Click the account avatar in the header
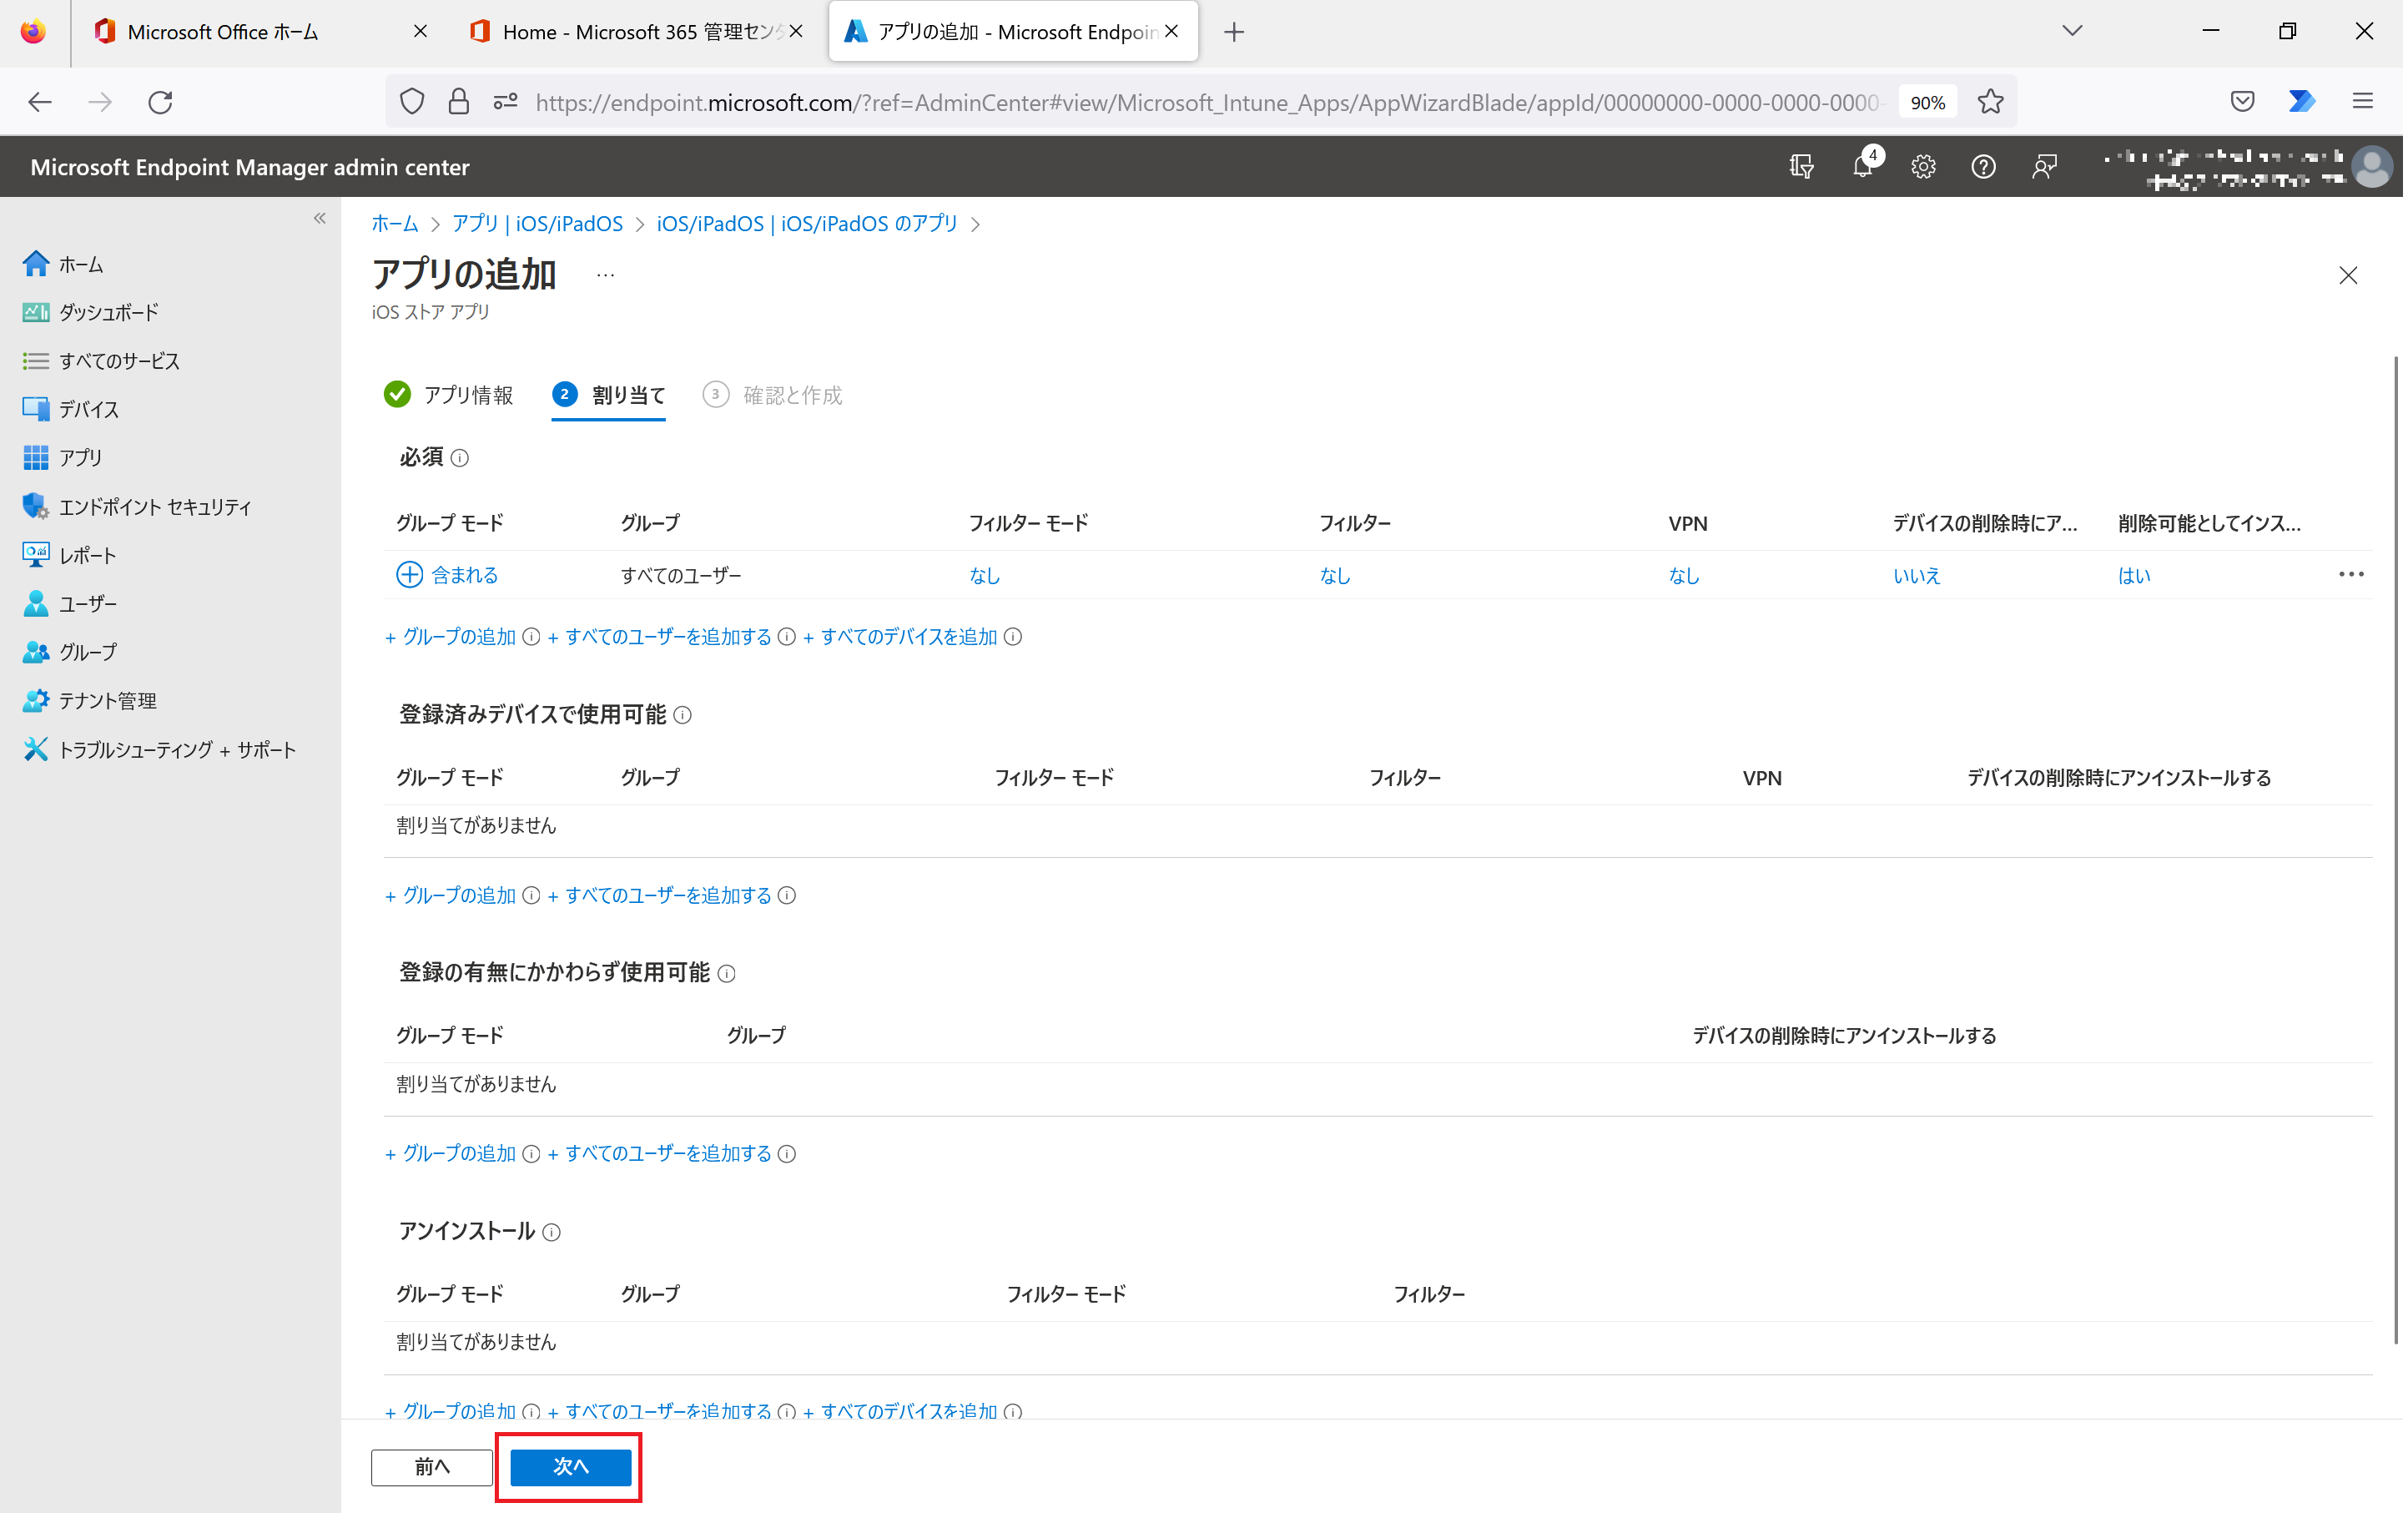2408x1513 pixels. point(2374,166)
